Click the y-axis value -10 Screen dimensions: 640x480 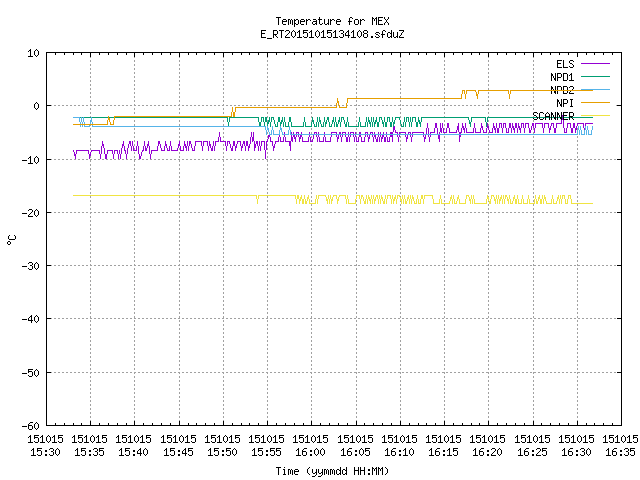coord(31,160)
